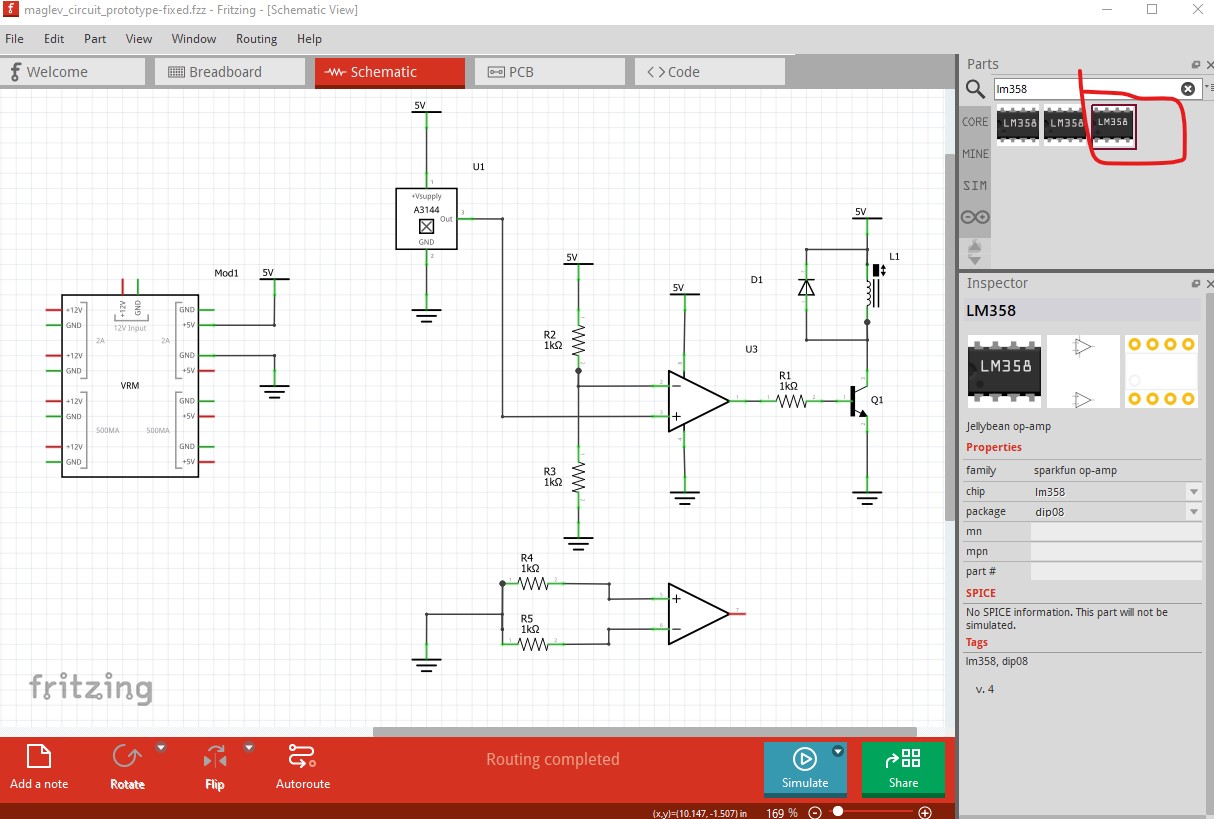The height and width of the screenshot is (819, 1214).
Task: Select the third LM358 part thumbnail
Action: (1113, 125)
